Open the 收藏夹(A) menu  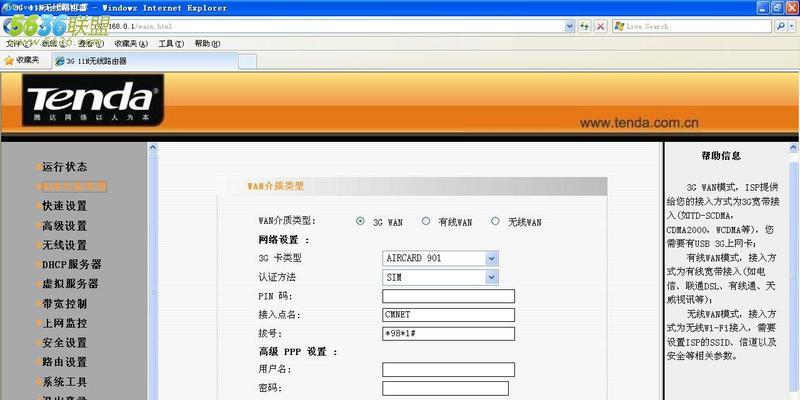tap(131, 44)
